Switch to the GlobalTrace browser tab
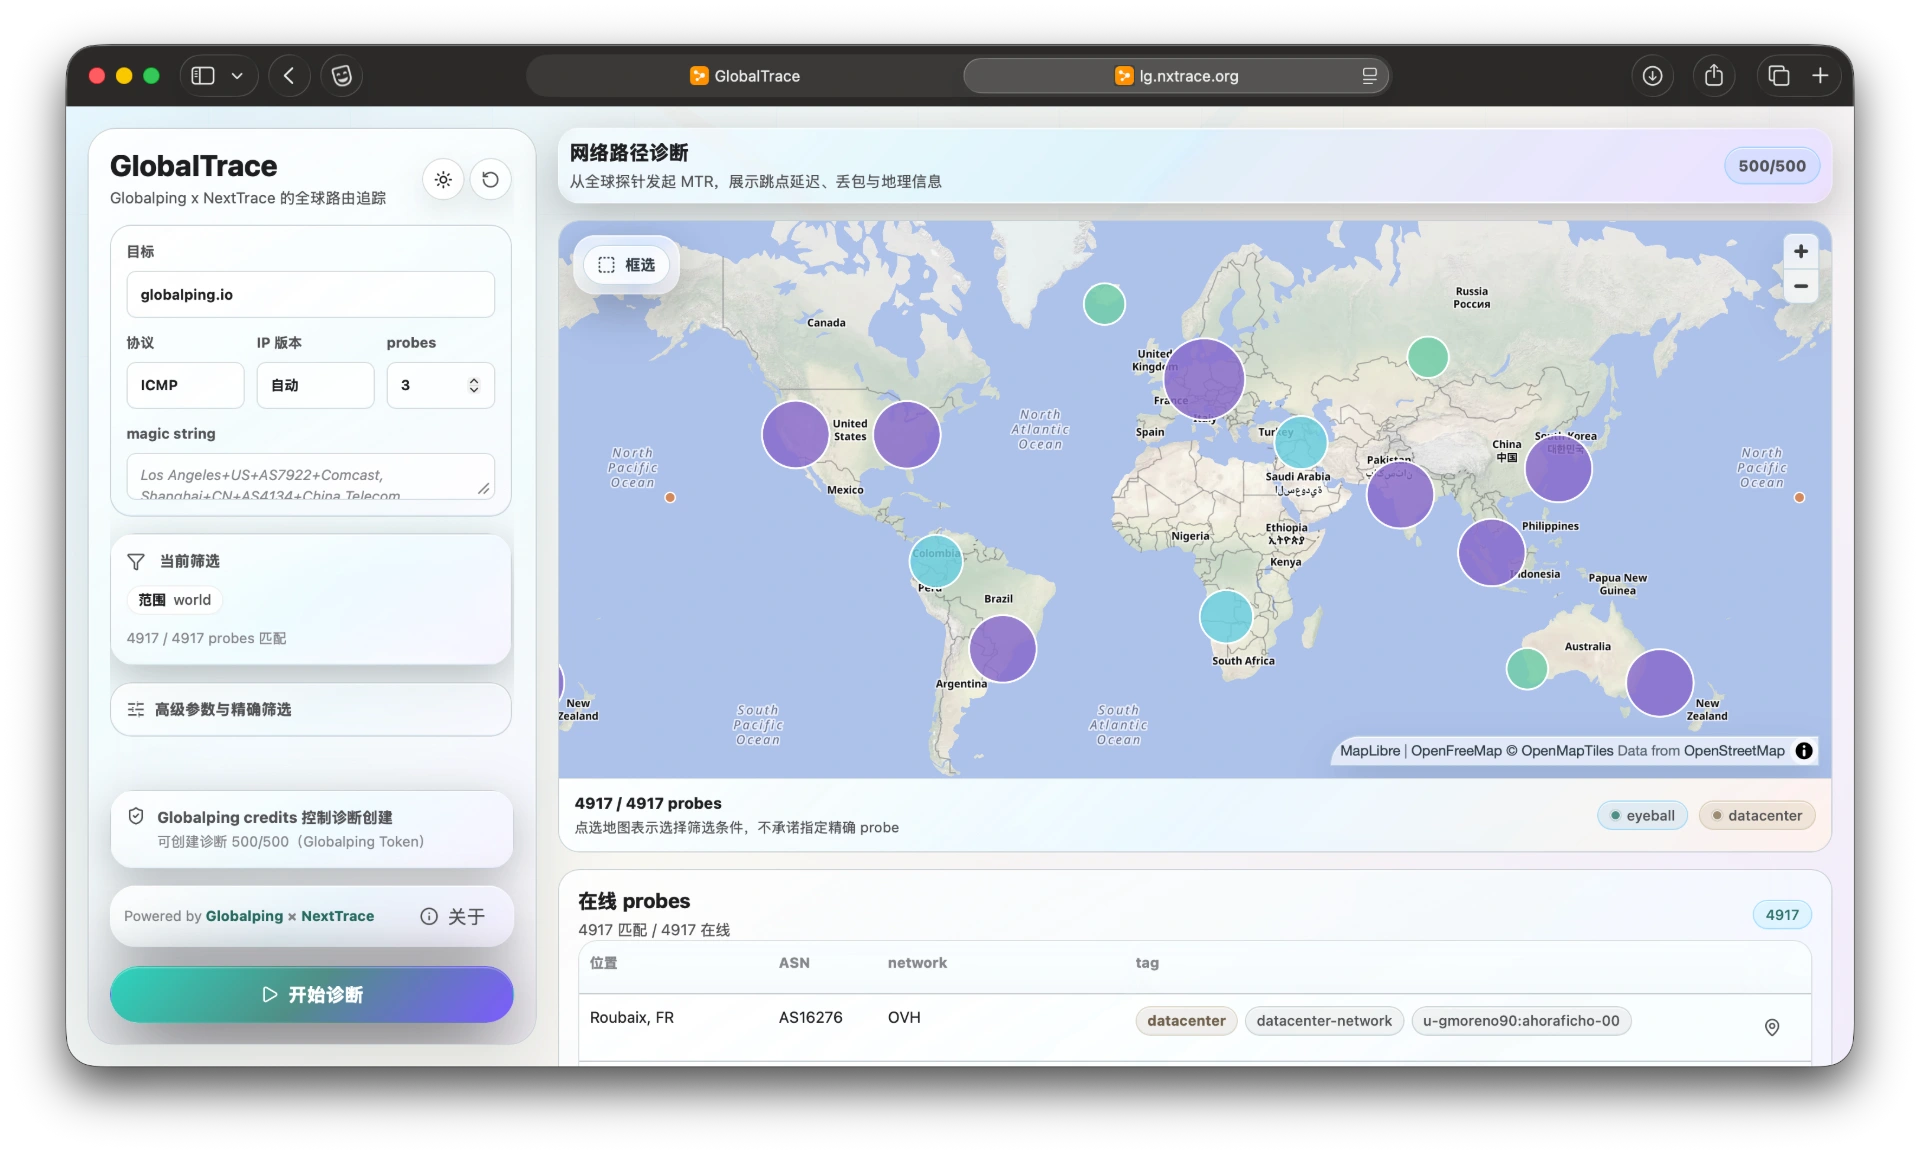 tap(745, 76)
